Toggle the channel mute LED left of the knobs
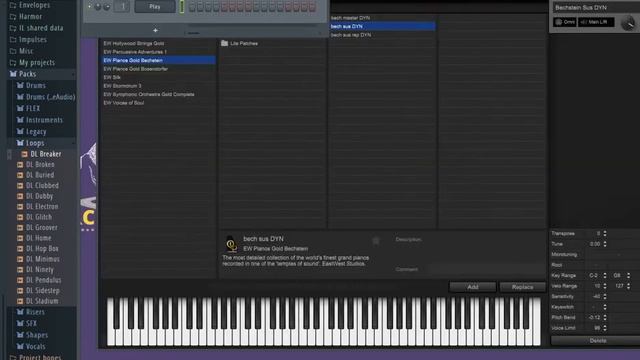 pyautogui.click(x=89, y=7)
